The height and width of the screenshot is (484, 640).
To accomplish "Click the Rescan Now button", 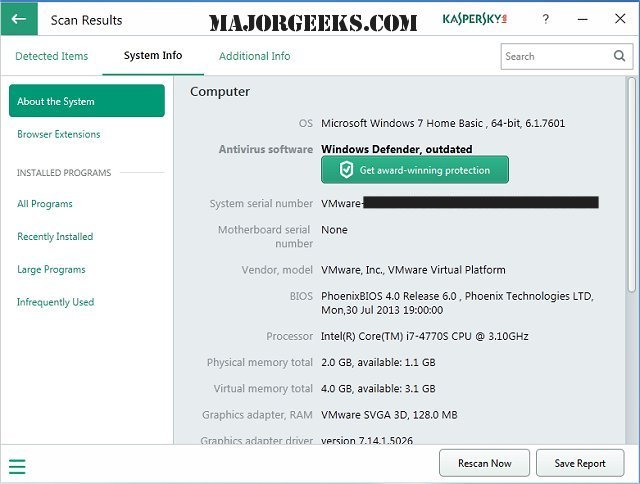I will (484, 463).
